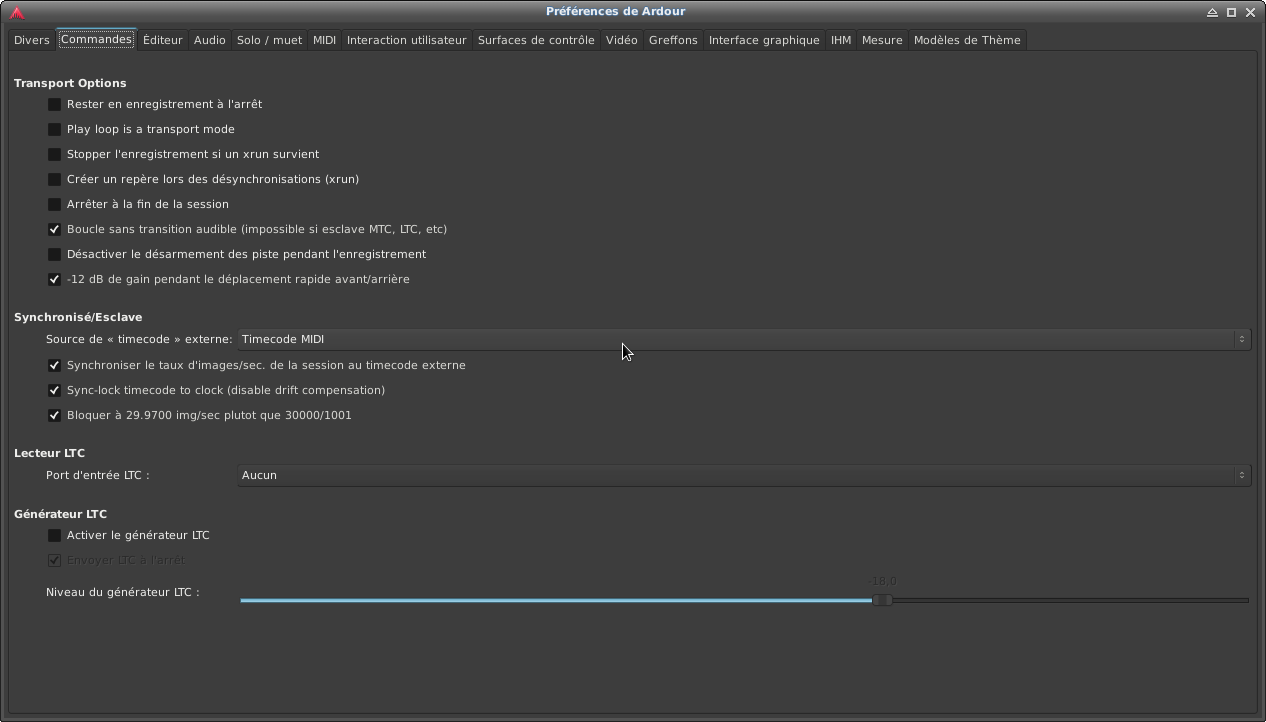Open Port d'entrée LTC dropdown showing Aucun

click(744, 475)
